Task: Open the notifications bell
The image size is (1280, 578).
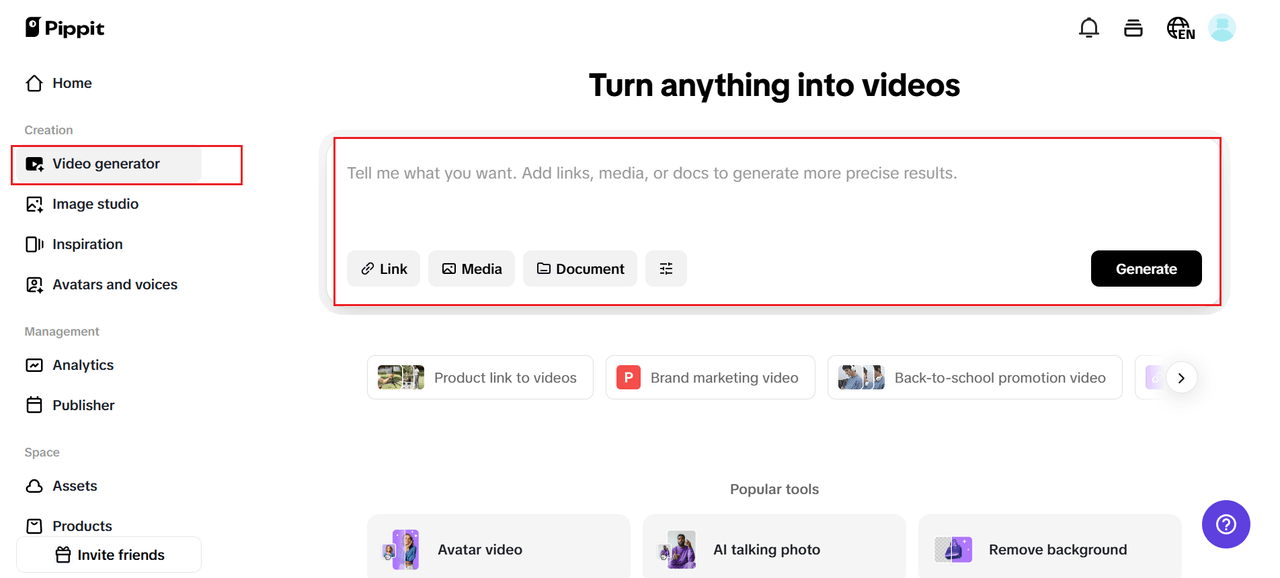Action: pyautogui.click(x=1089, y=28)
